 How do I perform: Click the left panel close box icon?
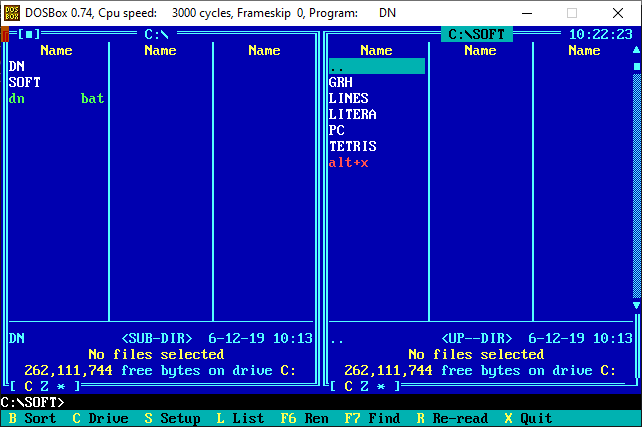pos(29,34)
